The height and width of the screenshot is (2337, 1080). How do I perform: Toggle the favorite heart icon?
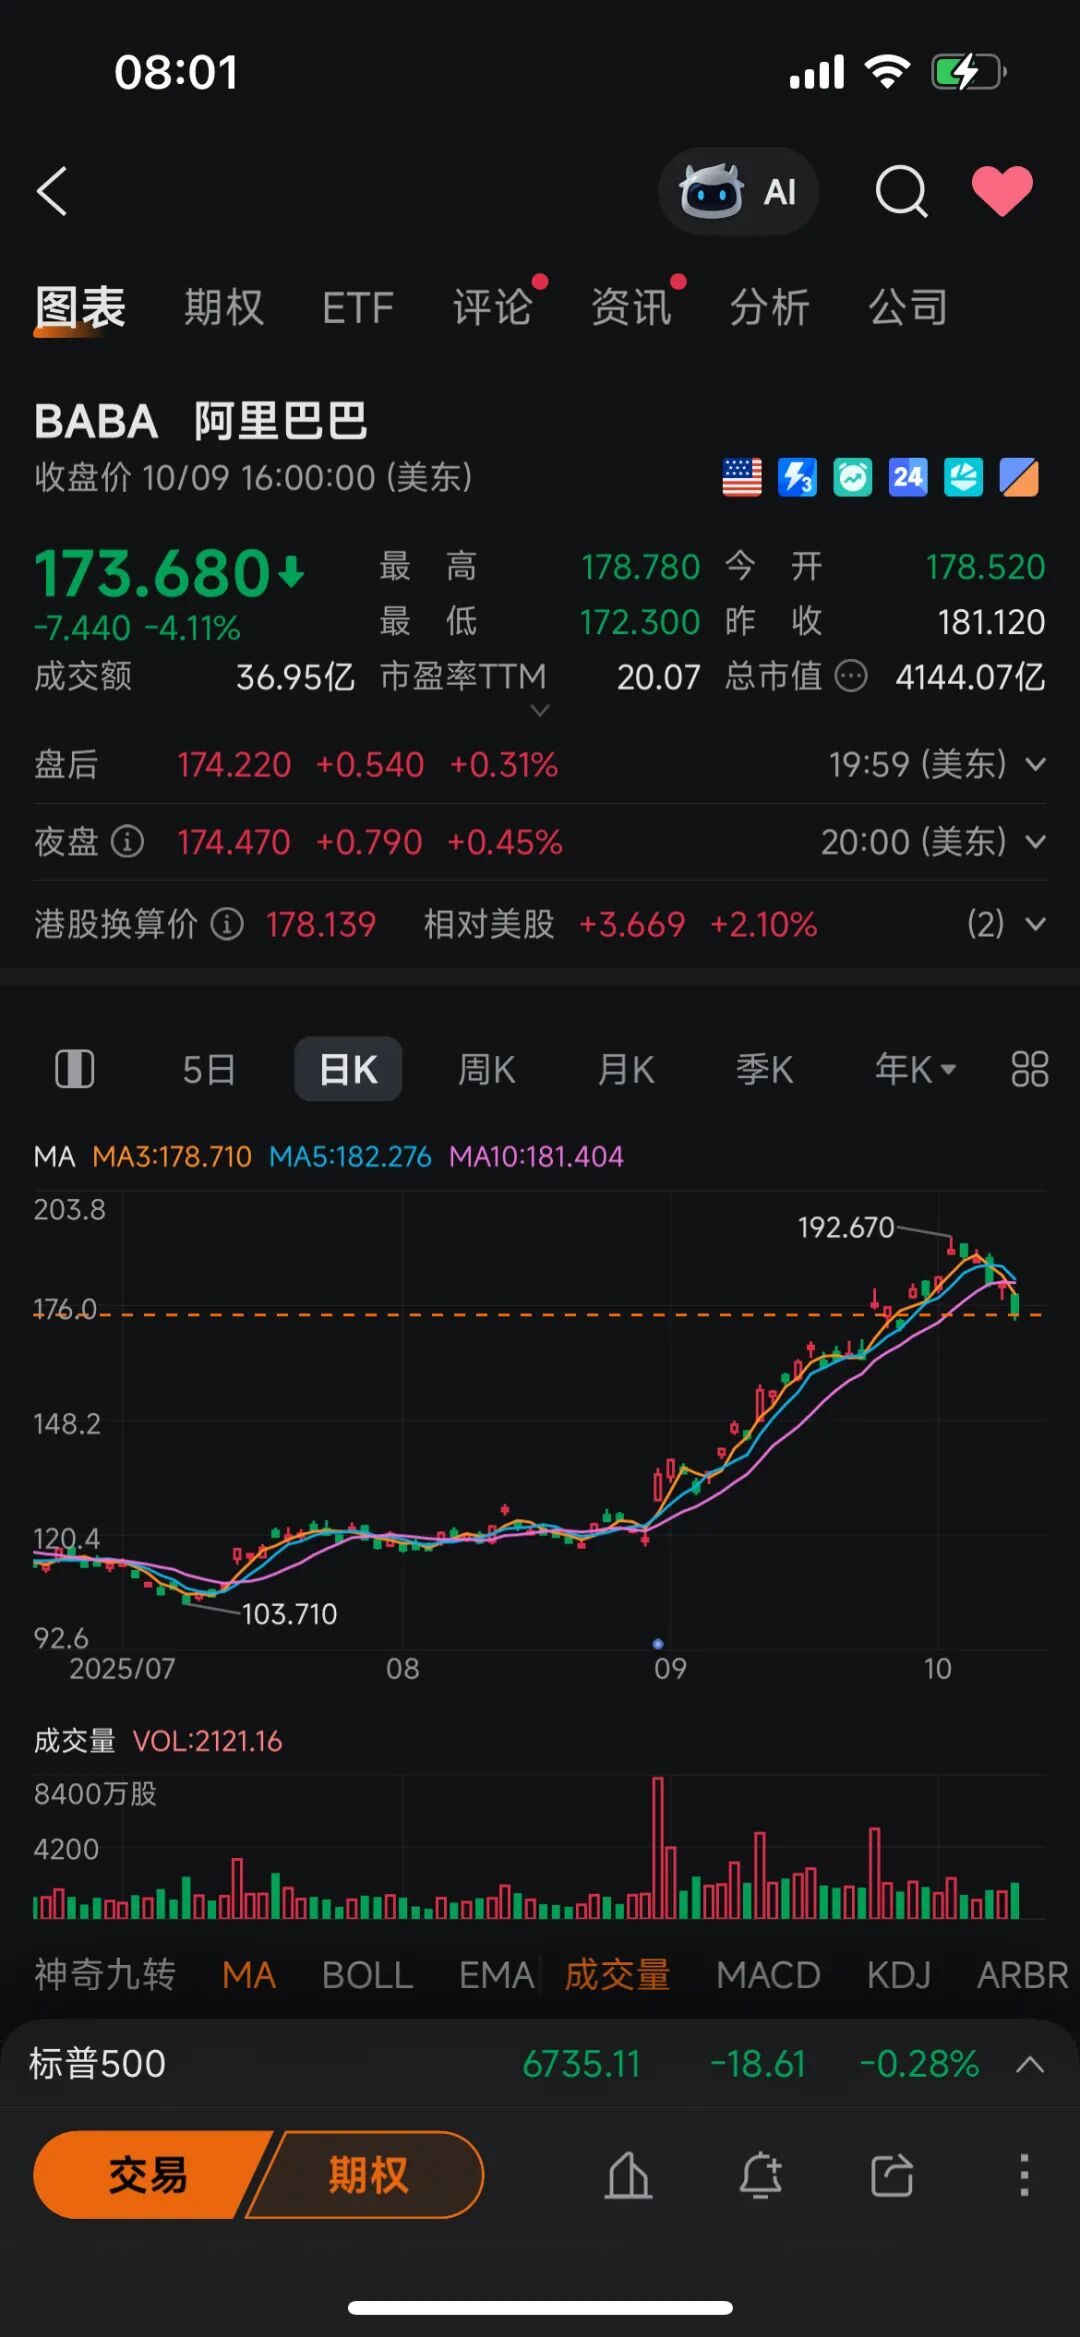pyautogui.click(x=1002, y=190)
